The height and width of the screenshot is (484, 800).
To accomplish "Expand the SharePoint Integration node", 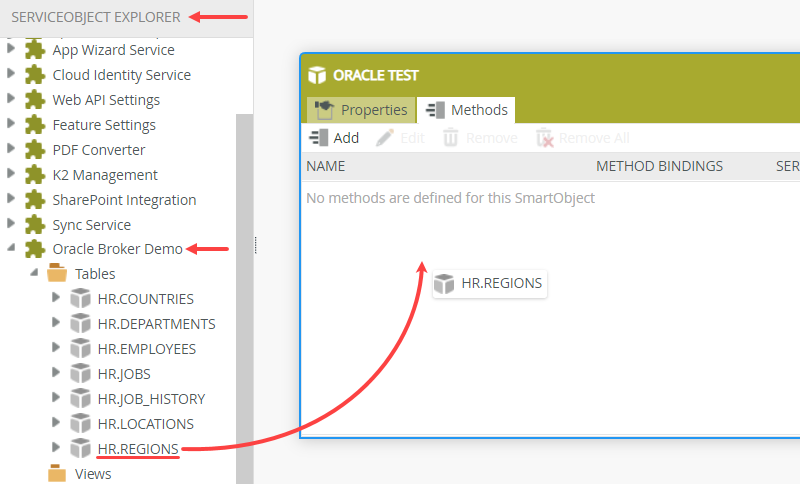I will [x=11, y=198].
